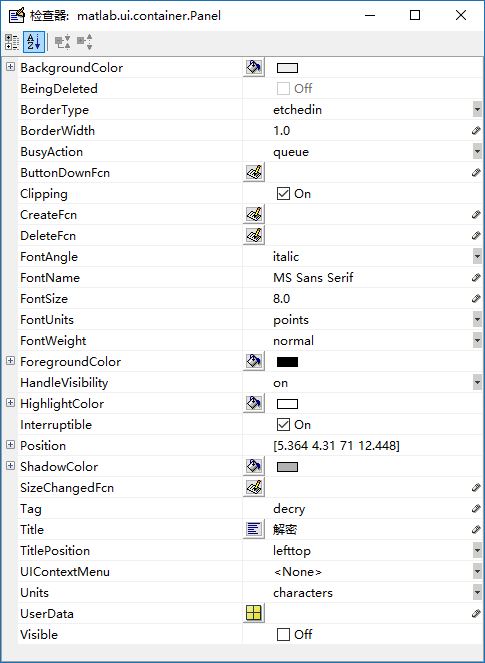Open Units dropdown arrow
The height and width of the screenshot is (663, 485).
477,592
